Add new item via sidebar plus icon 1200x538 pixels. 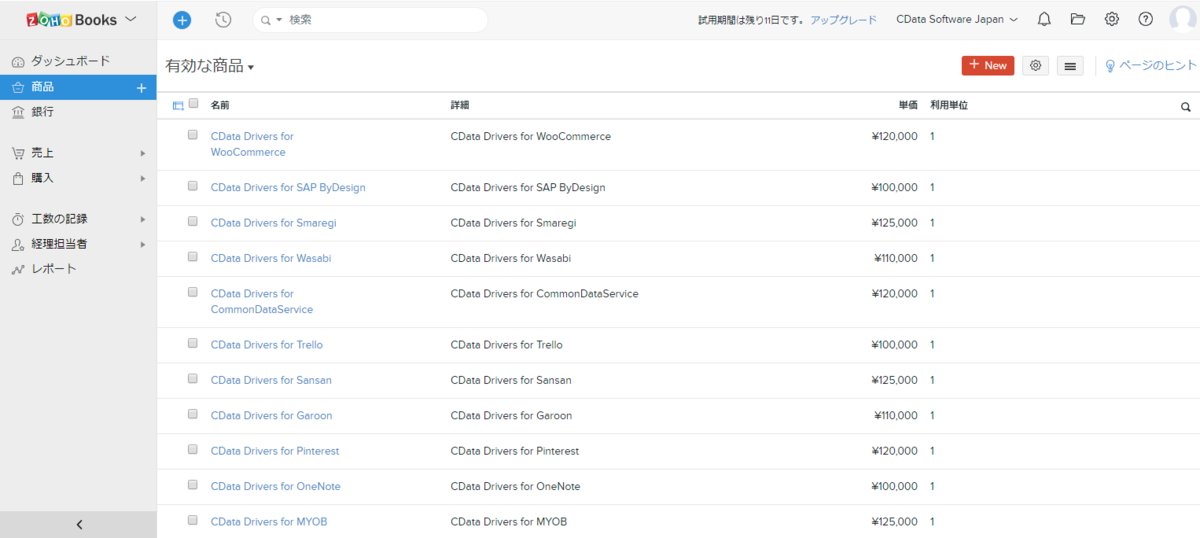[141, 88]
